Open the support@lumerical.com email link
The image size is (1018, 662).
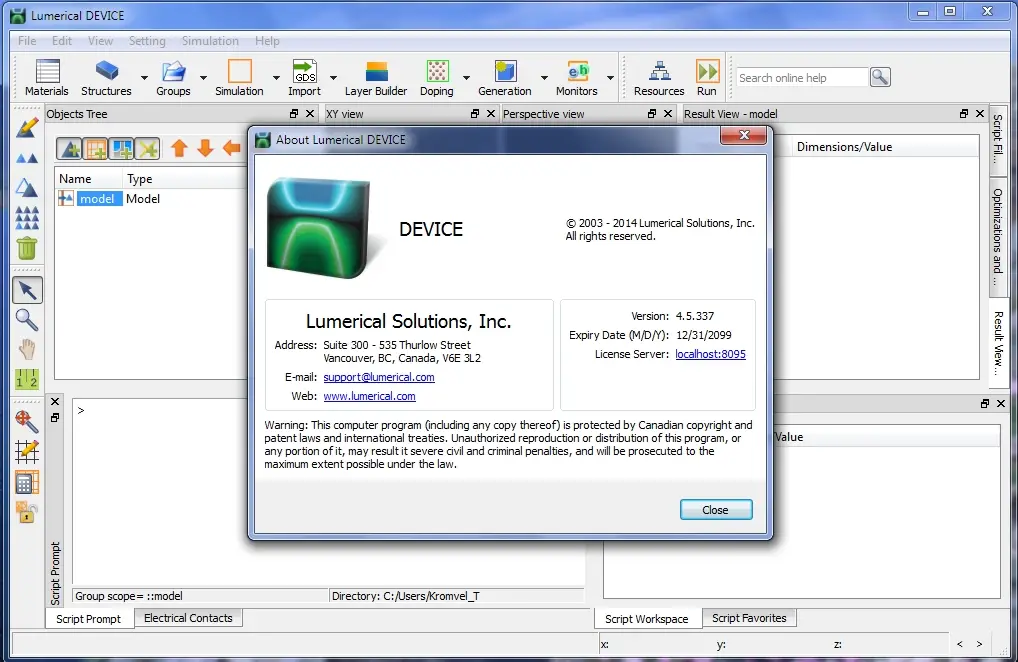click(x=379, y=377)
